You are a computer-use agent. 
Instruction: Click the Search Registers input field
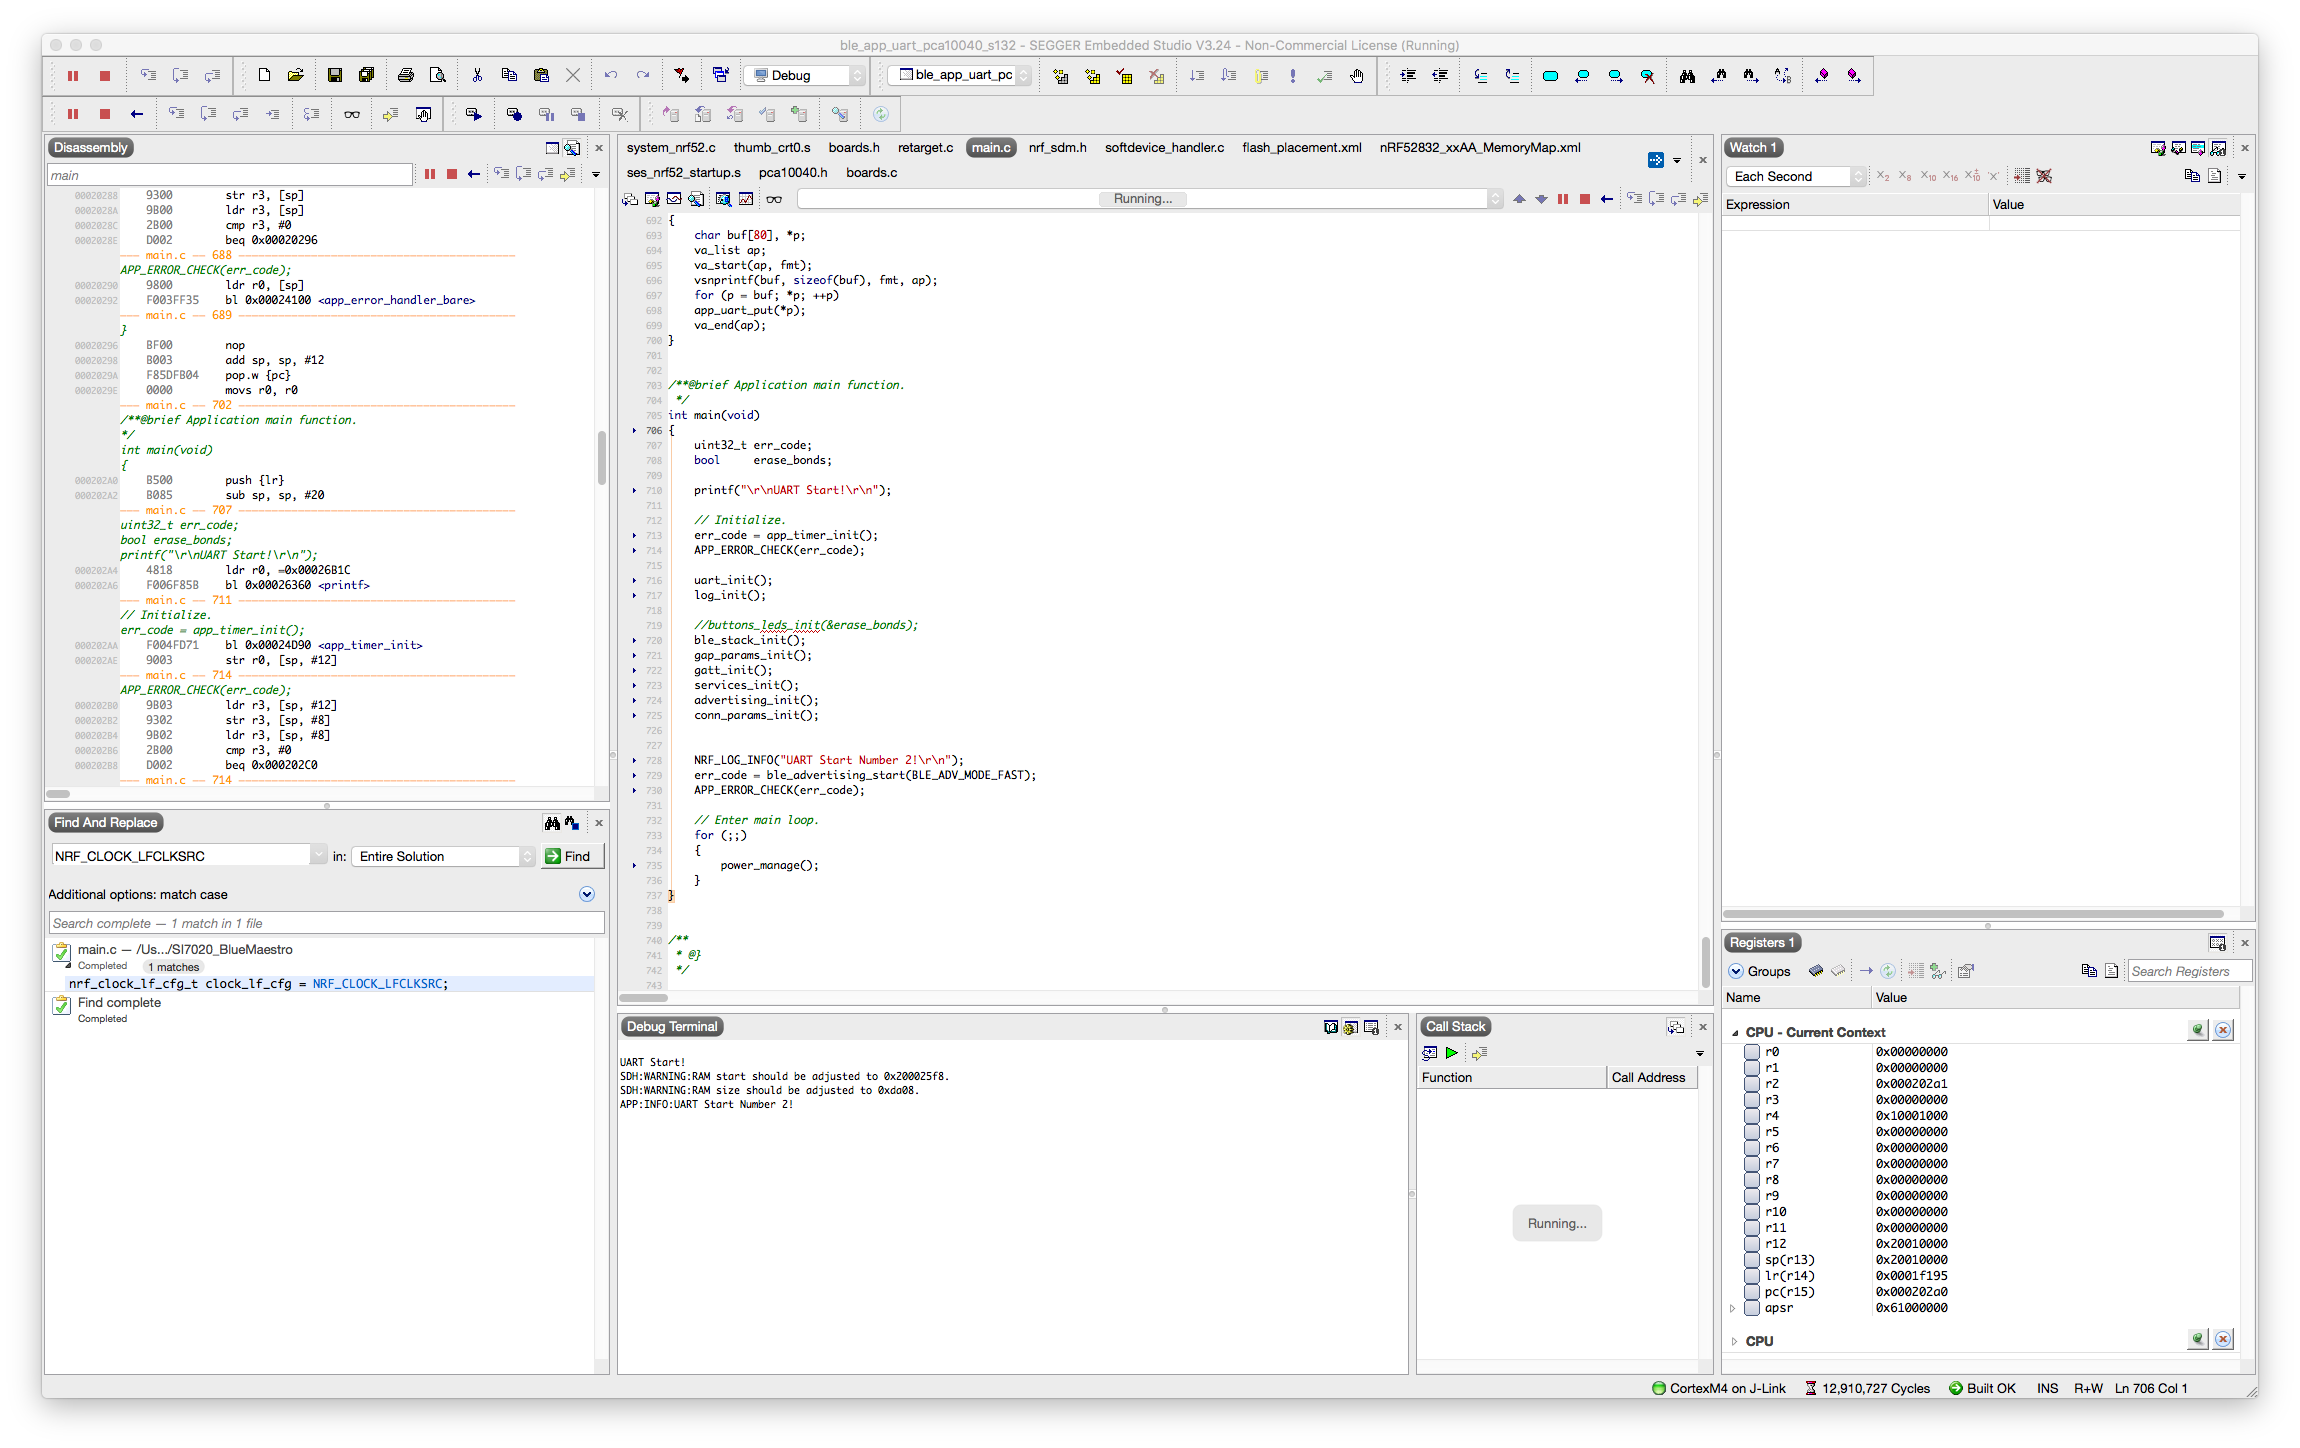tap(2189, 972)
